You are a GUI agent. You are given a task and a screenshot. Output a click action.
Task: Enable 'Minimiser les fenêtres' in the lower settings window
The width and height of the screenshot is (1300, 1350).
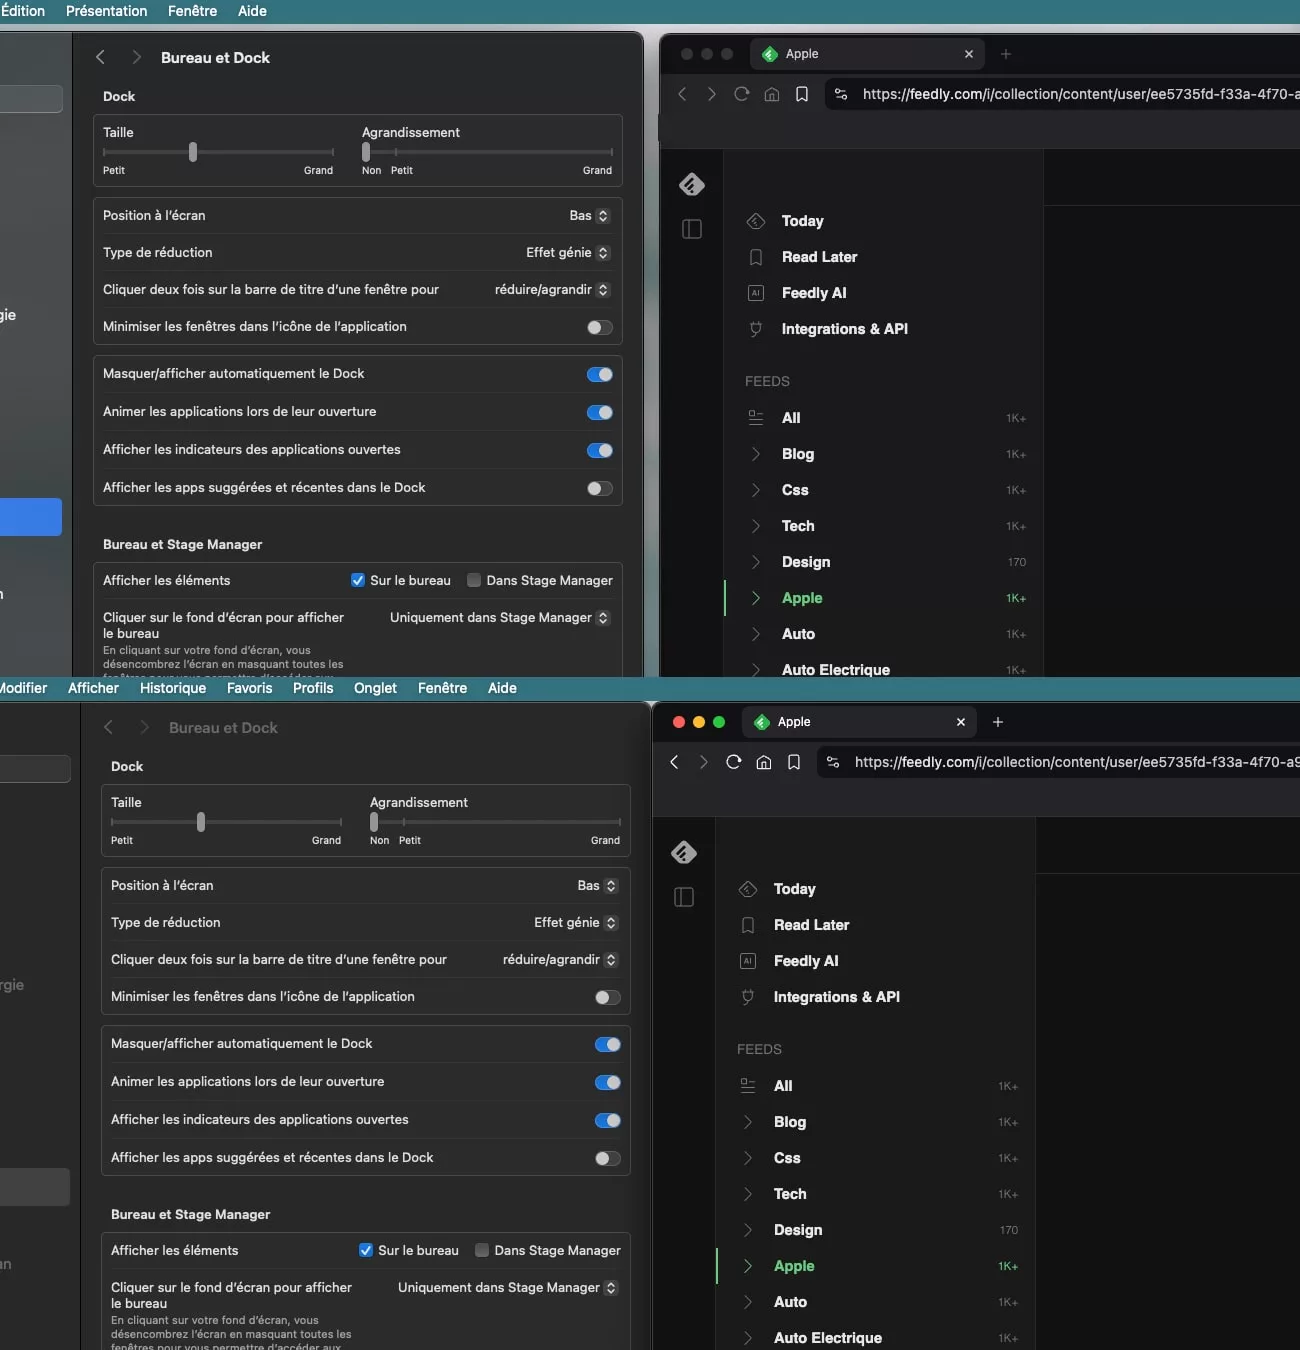pyautogui.click(x=608, y=997)
